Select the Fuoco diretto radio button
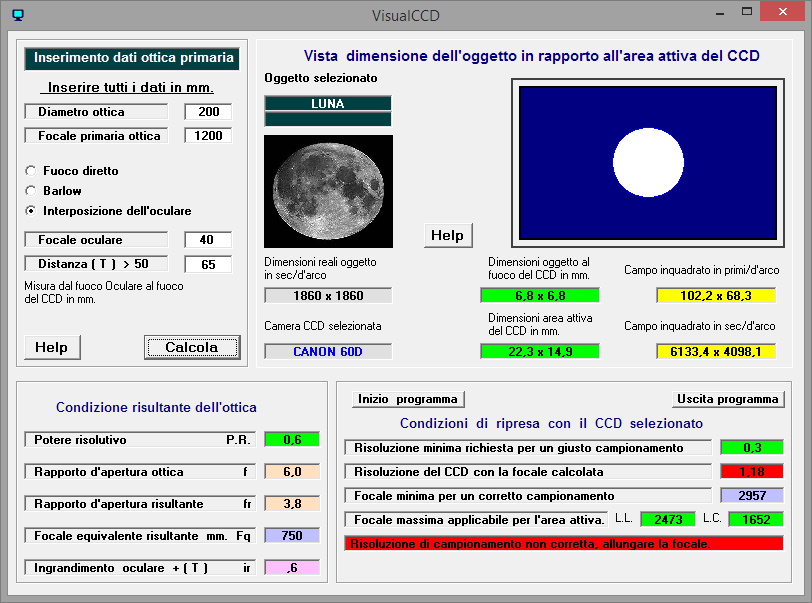The image size is (812, 603). point(31,171)
